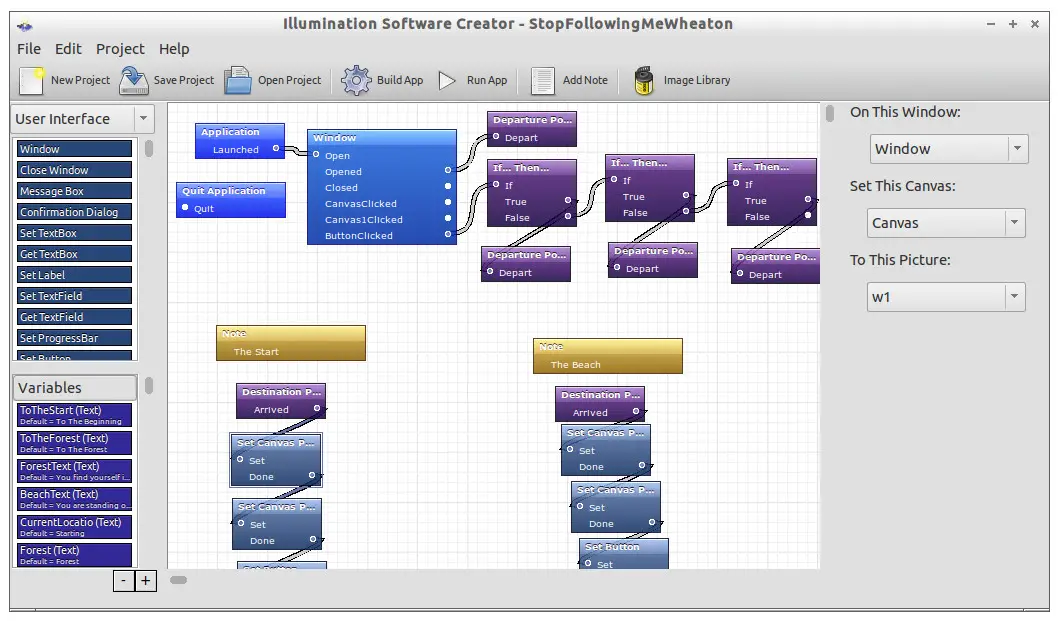Viewport: 1059px width, 621px height.
Task: Select the Set Label block
Action: (74, 274)
